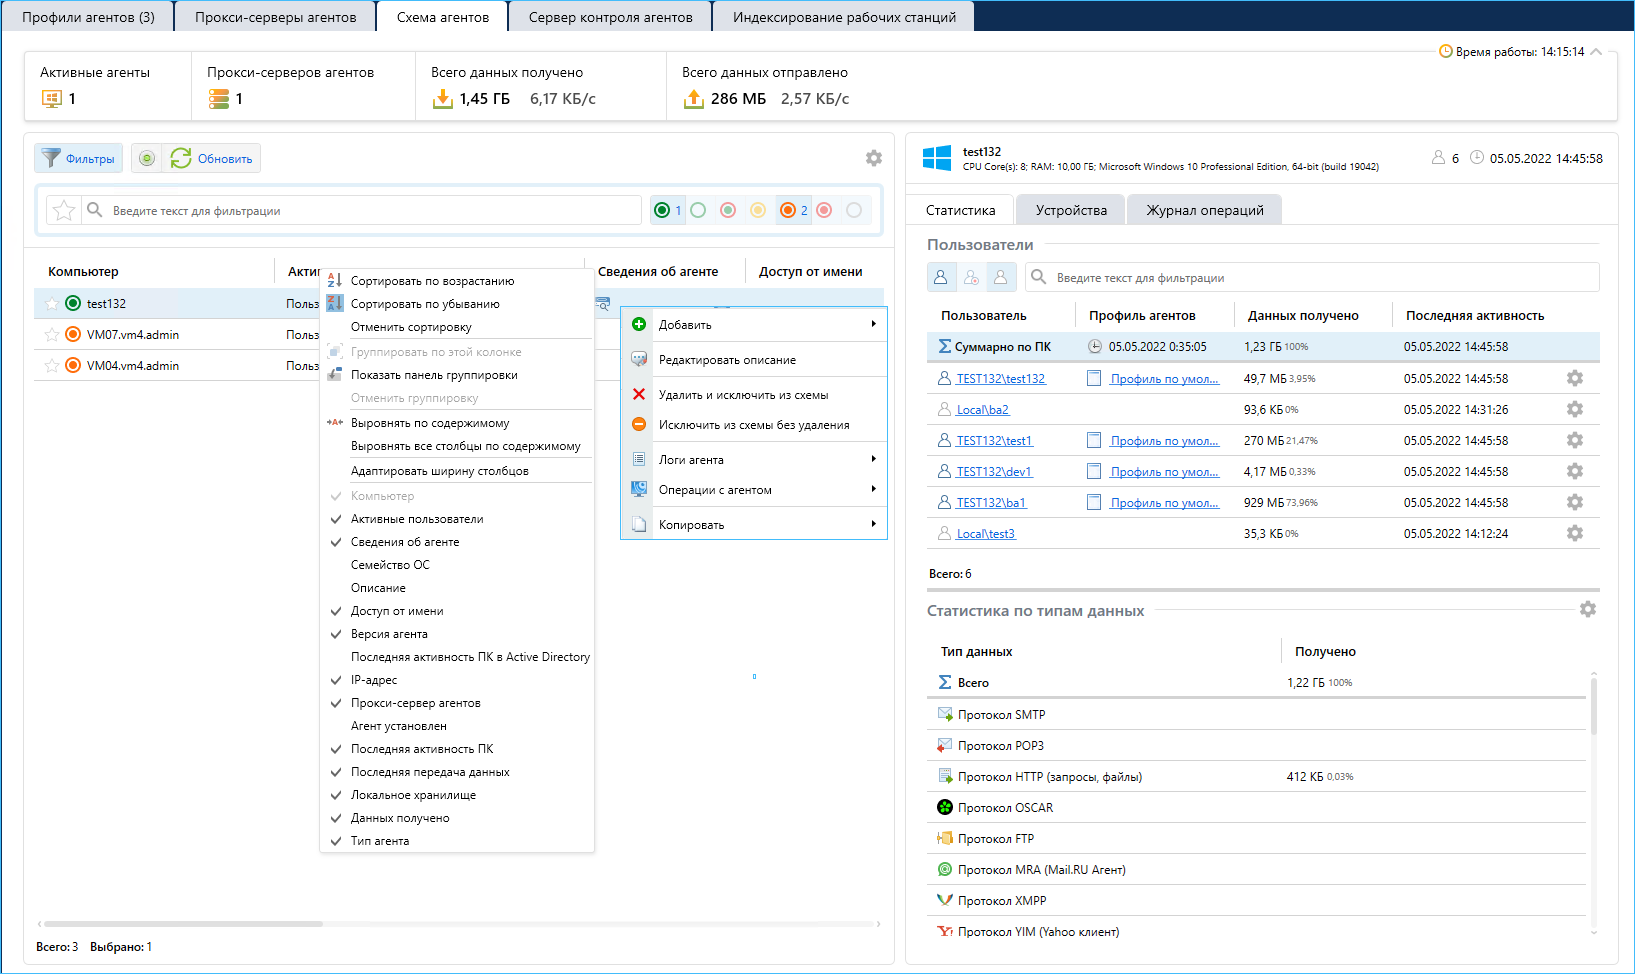Star the VM04.vm4.admin computer row
This screenshot has height=974, width=1635.
pyautogui.click(x=52, y=365)
